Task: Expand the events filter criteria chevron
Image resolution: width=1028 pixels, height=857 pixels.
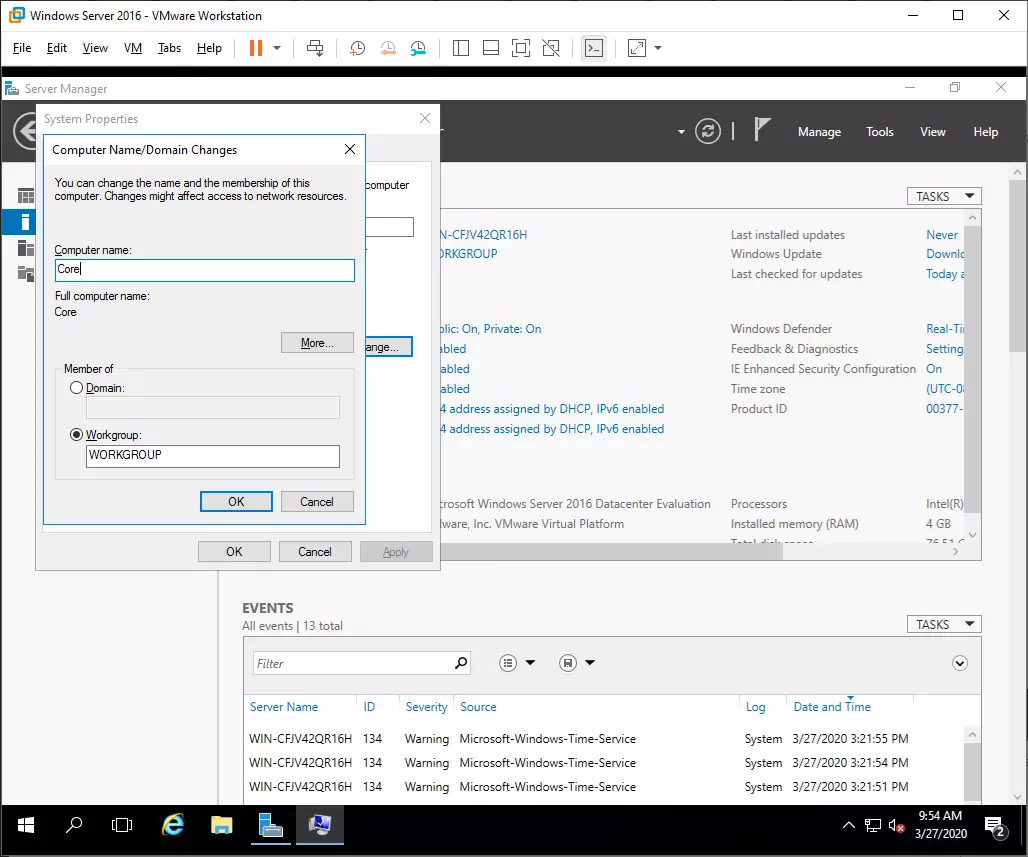Action: coord(960,663)
